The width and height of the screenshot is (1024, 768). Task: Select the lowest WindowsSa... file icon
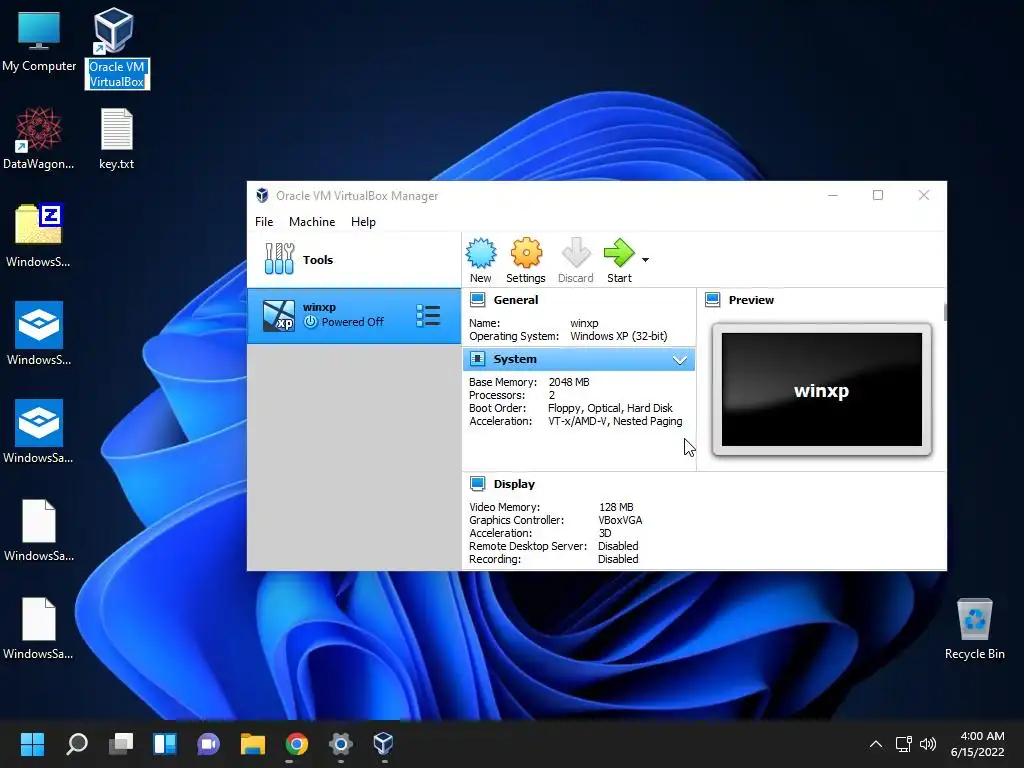click(x=39, y=628)
